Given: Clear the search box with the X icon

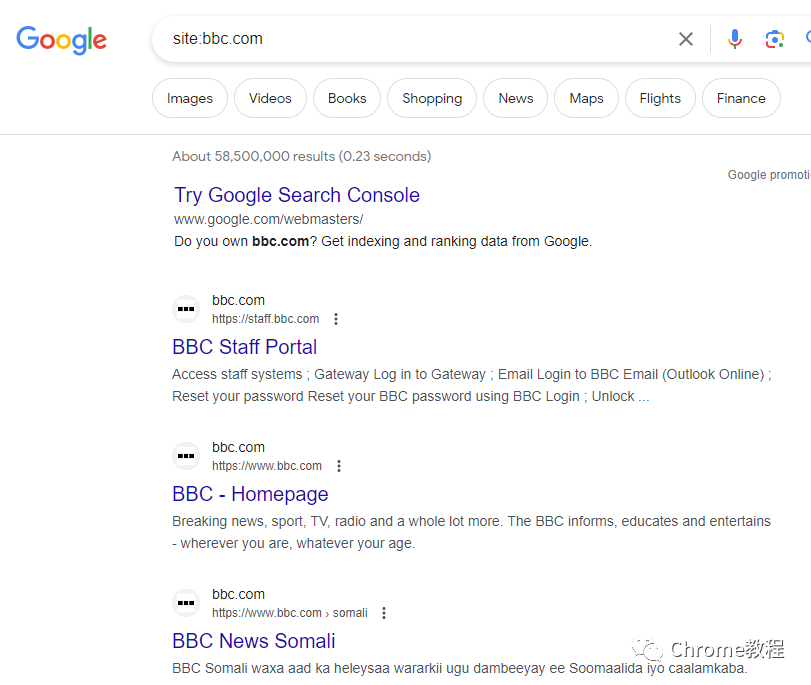Looking at the screenshot, I should click(x=686, y=39).
